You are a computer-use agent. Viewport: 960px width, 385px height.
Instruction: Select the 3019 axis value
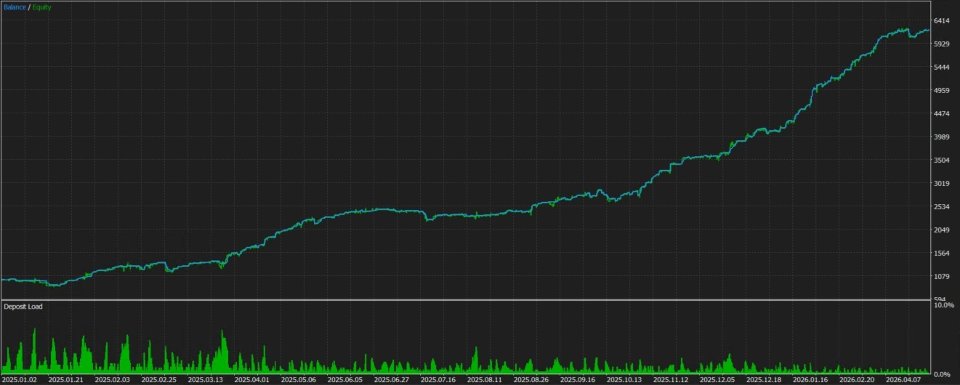[x=941, y=183]
